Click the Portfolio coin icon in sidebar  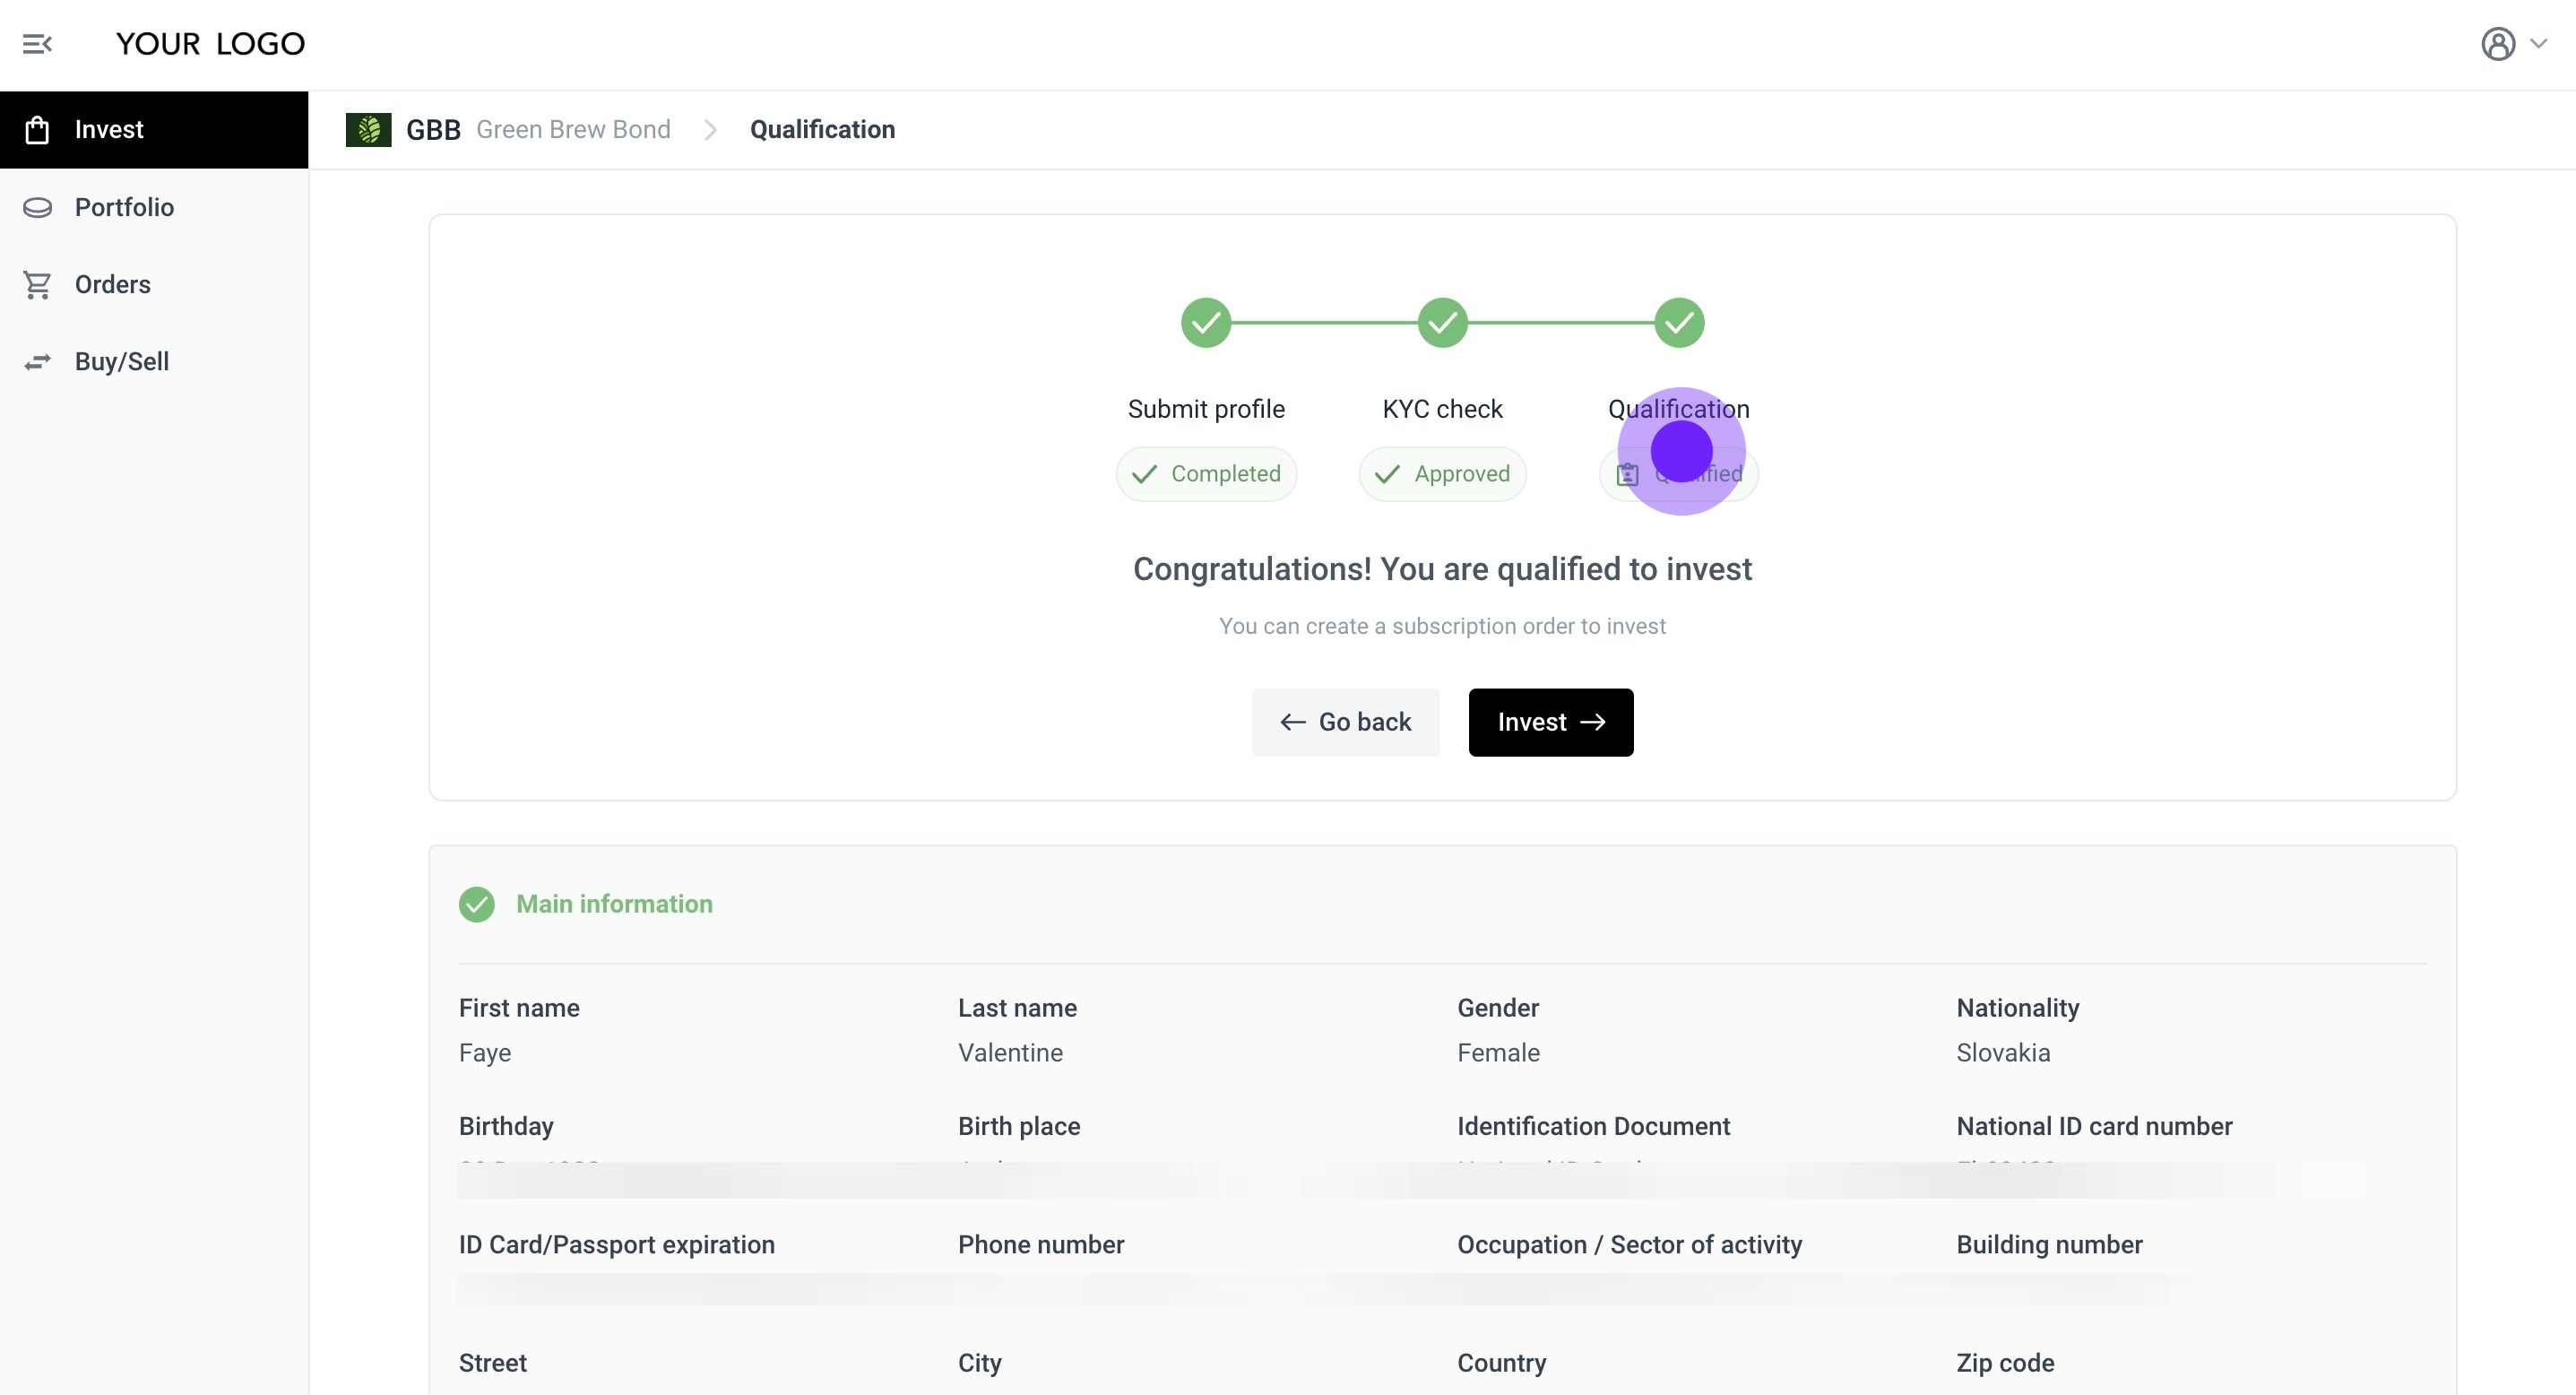37,207
